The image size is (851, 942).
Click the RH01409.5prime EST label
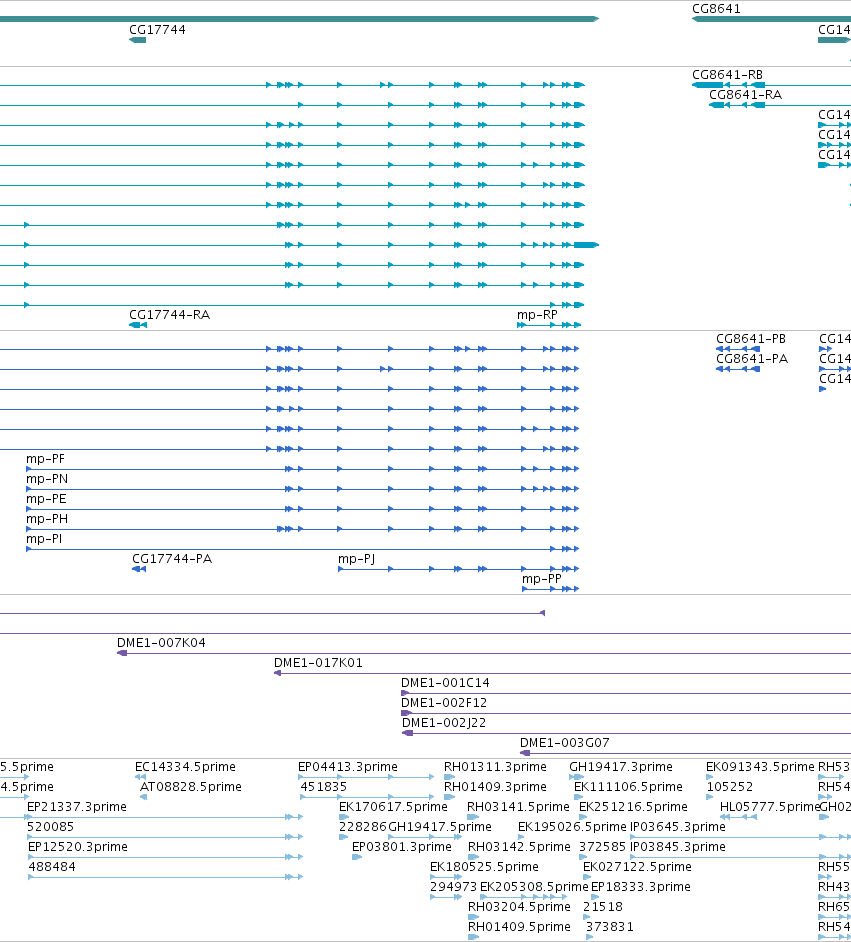coord(519,927)
